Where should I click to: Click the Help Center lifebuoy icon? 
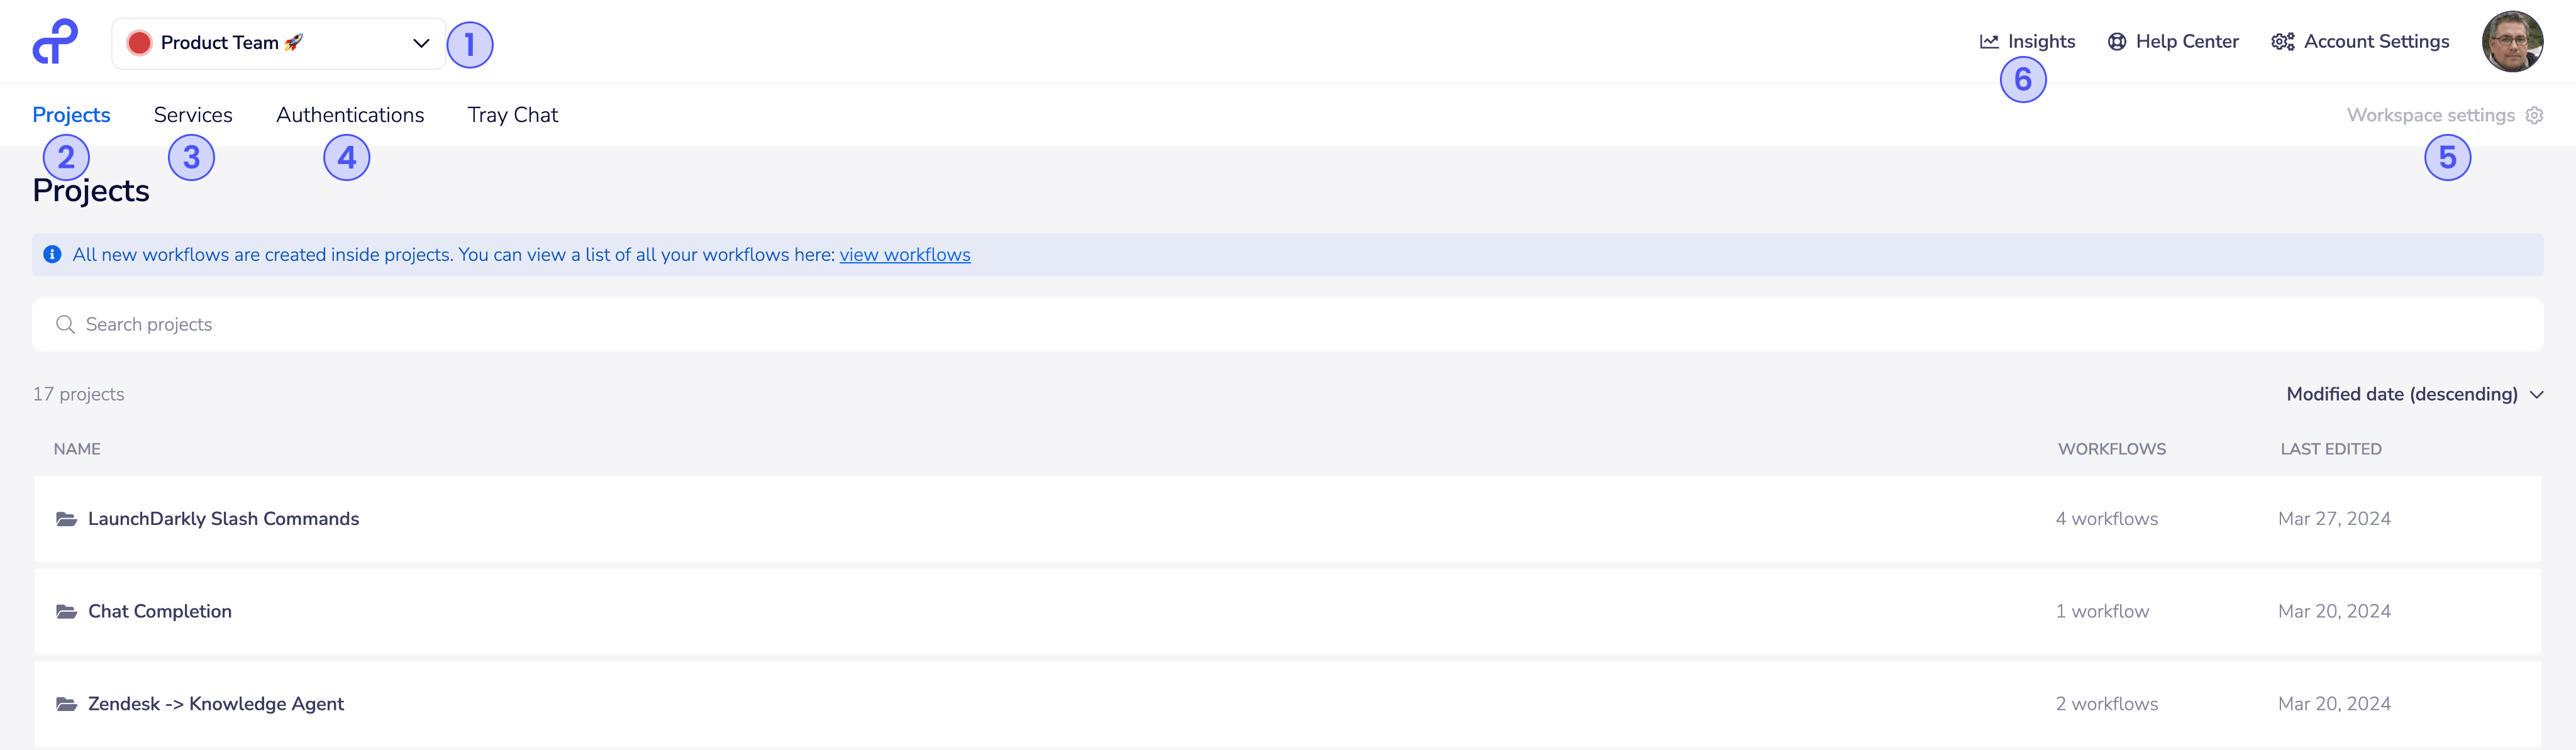point(2117,42)
